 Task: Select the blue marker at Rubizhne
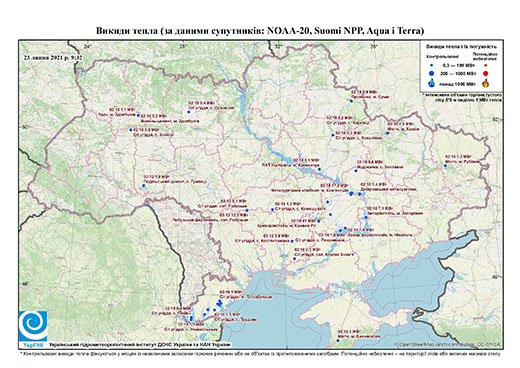tap(445, 165)
